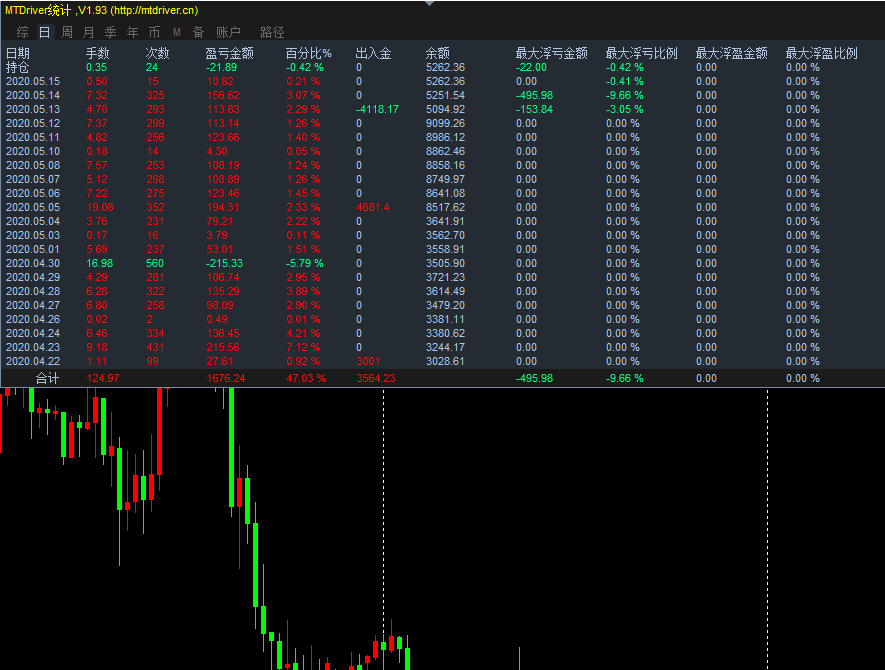Click the 最大浮亏金额 column header
Viewport: 885px width, 670px height.
551,54
